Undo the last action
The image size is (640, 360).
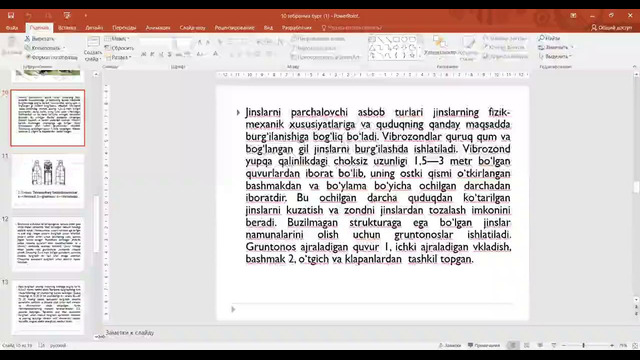29,16
